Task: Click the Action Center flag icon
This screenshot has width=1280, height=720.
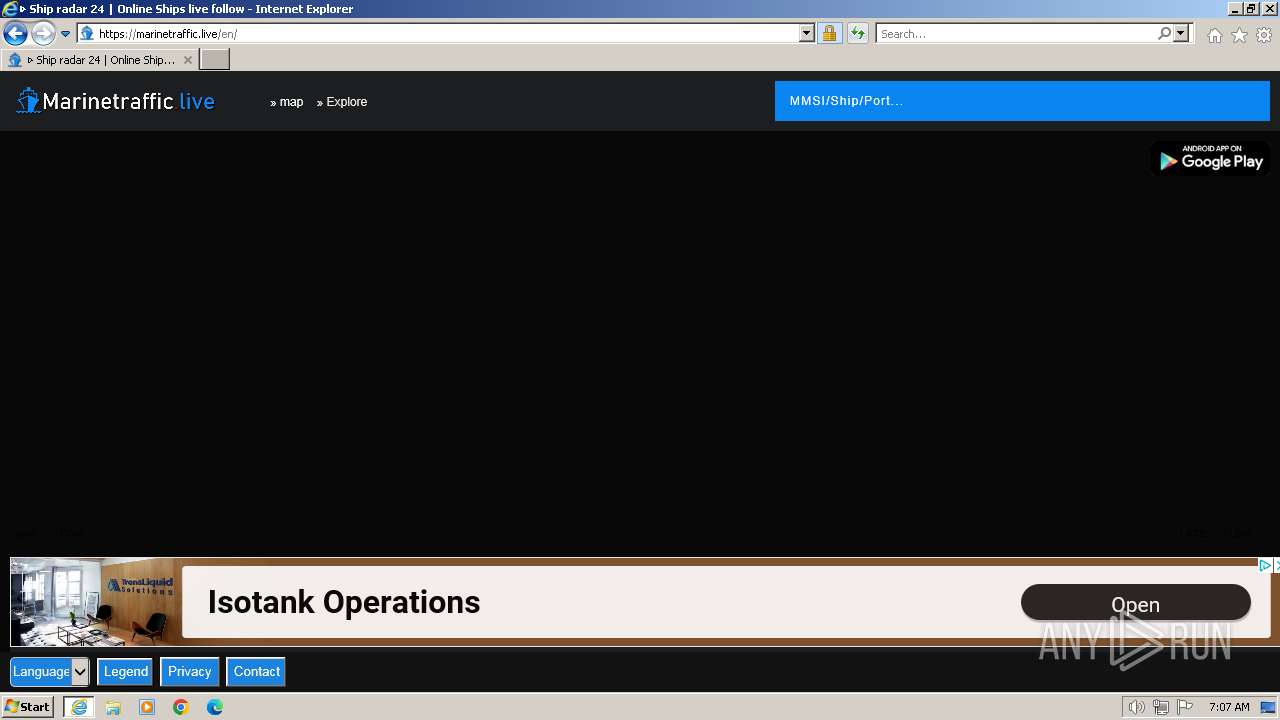Action: (x=1185, y=707)
